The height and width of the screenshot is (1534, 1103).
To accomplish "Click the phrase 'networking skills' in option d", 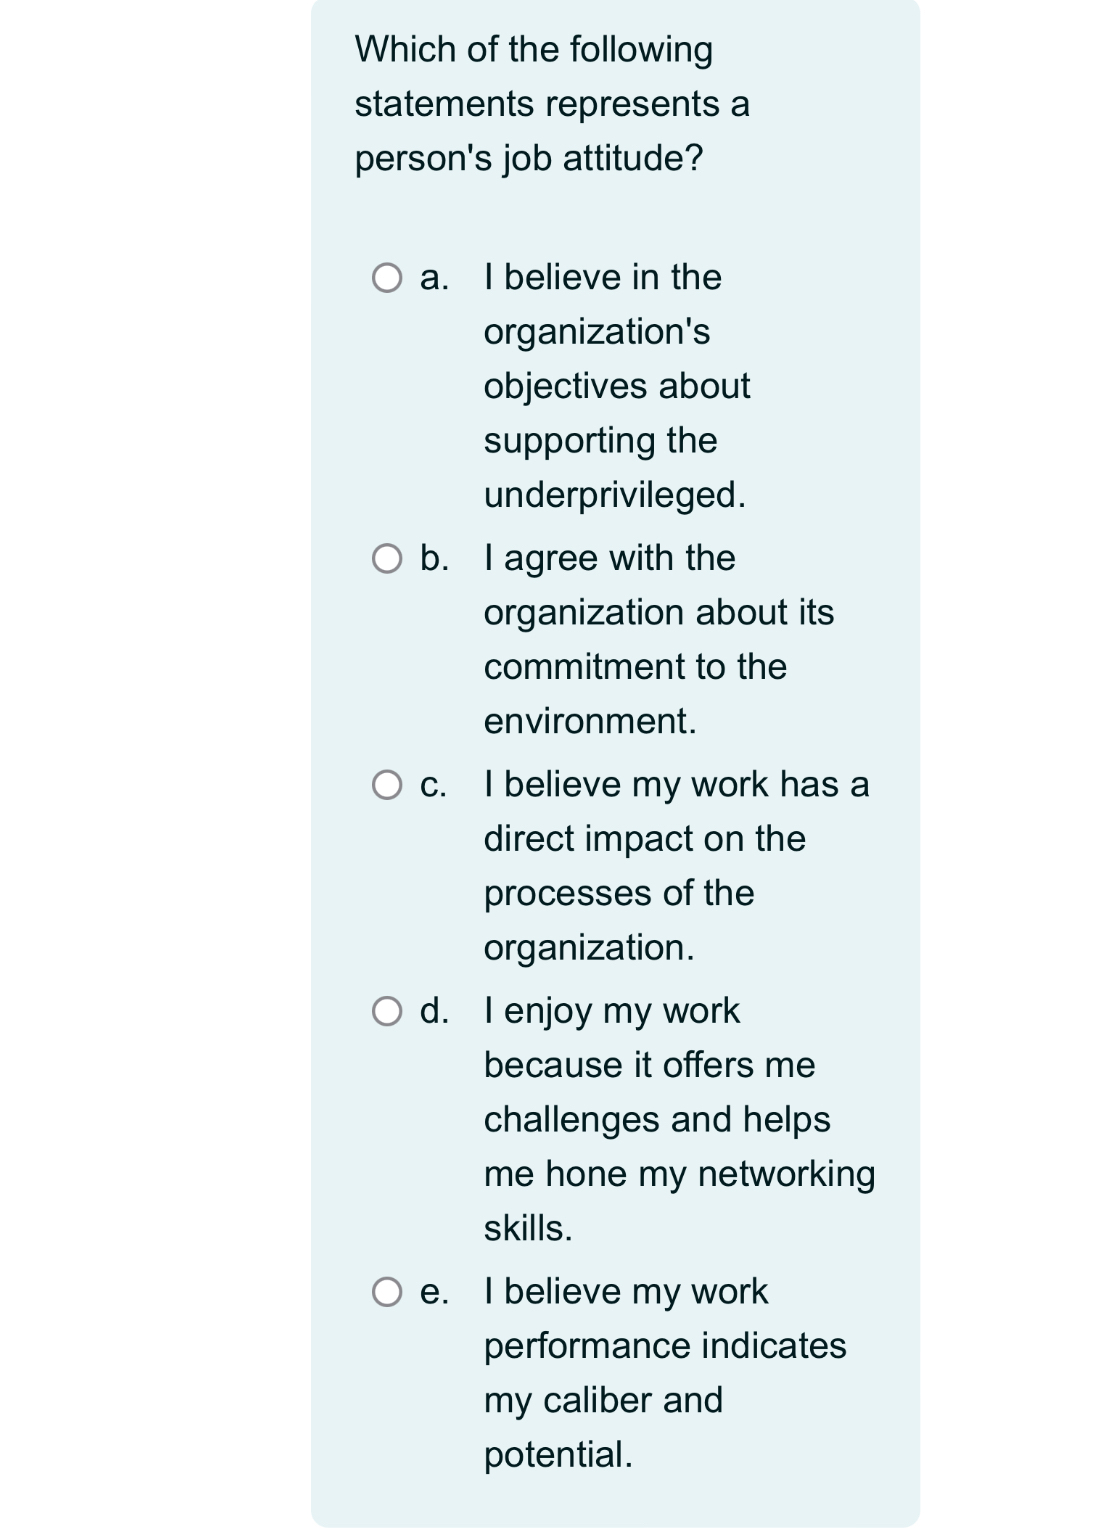I will [780, 1175].
